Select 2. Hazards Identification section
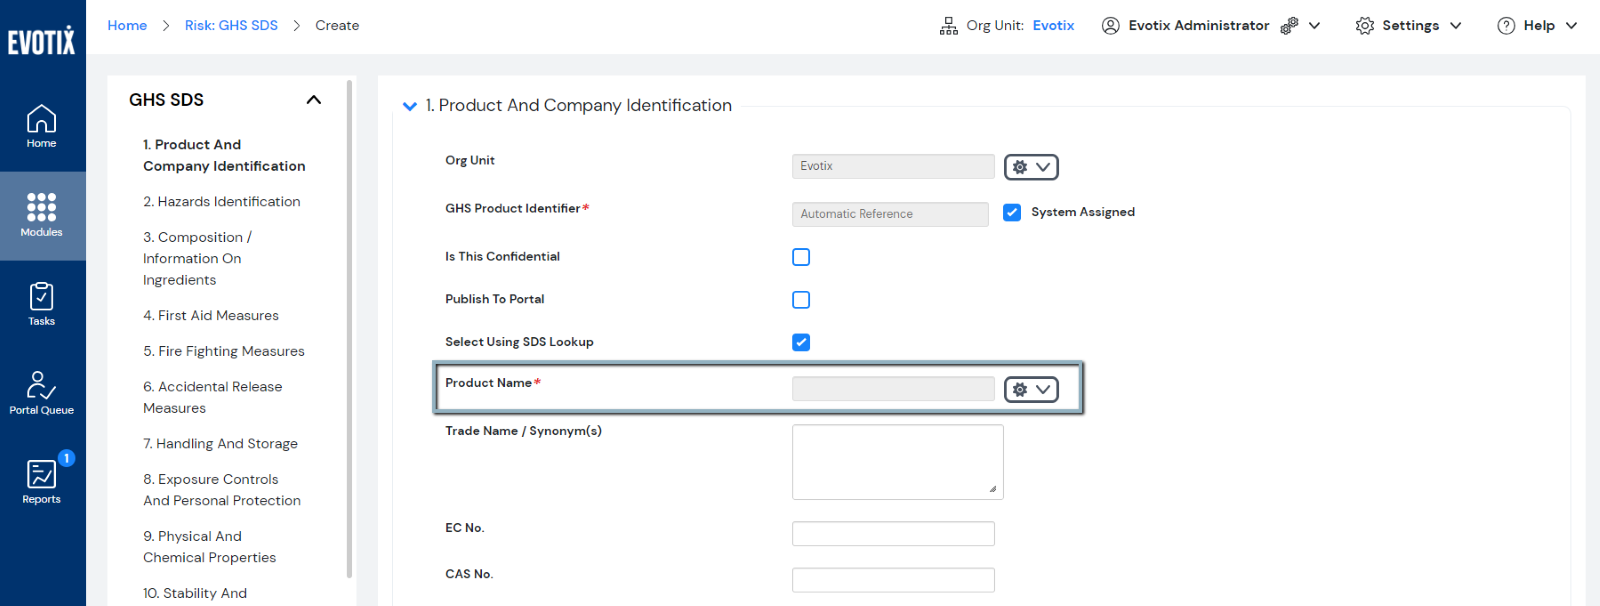1600x606 pixels. coord(221,202)
